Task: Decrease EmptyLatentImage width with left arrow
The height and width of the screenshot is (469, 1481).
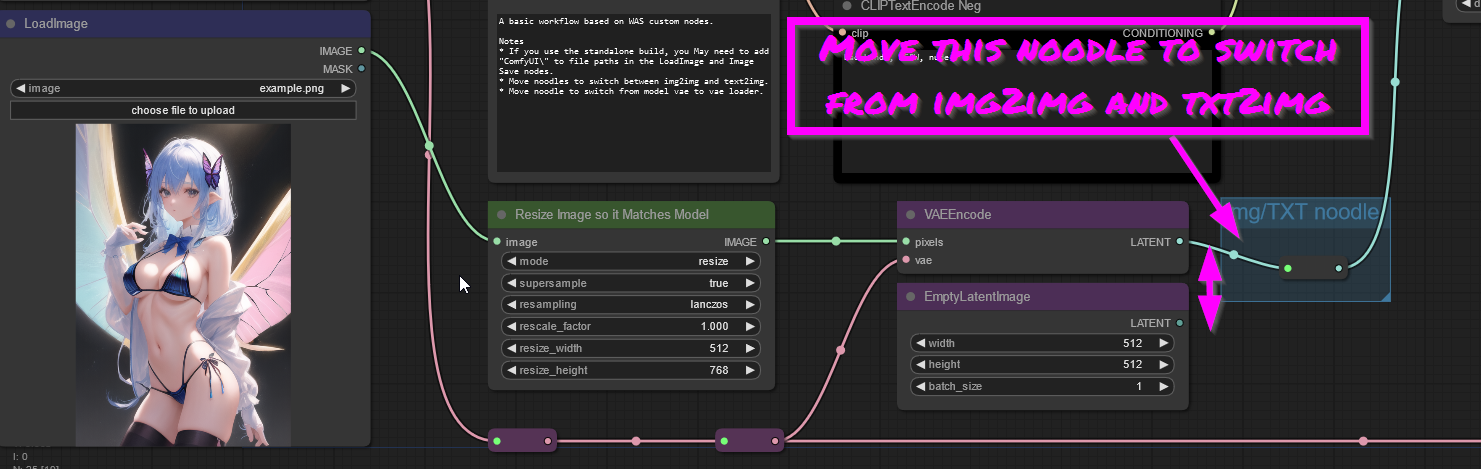Action: point(921,343)
